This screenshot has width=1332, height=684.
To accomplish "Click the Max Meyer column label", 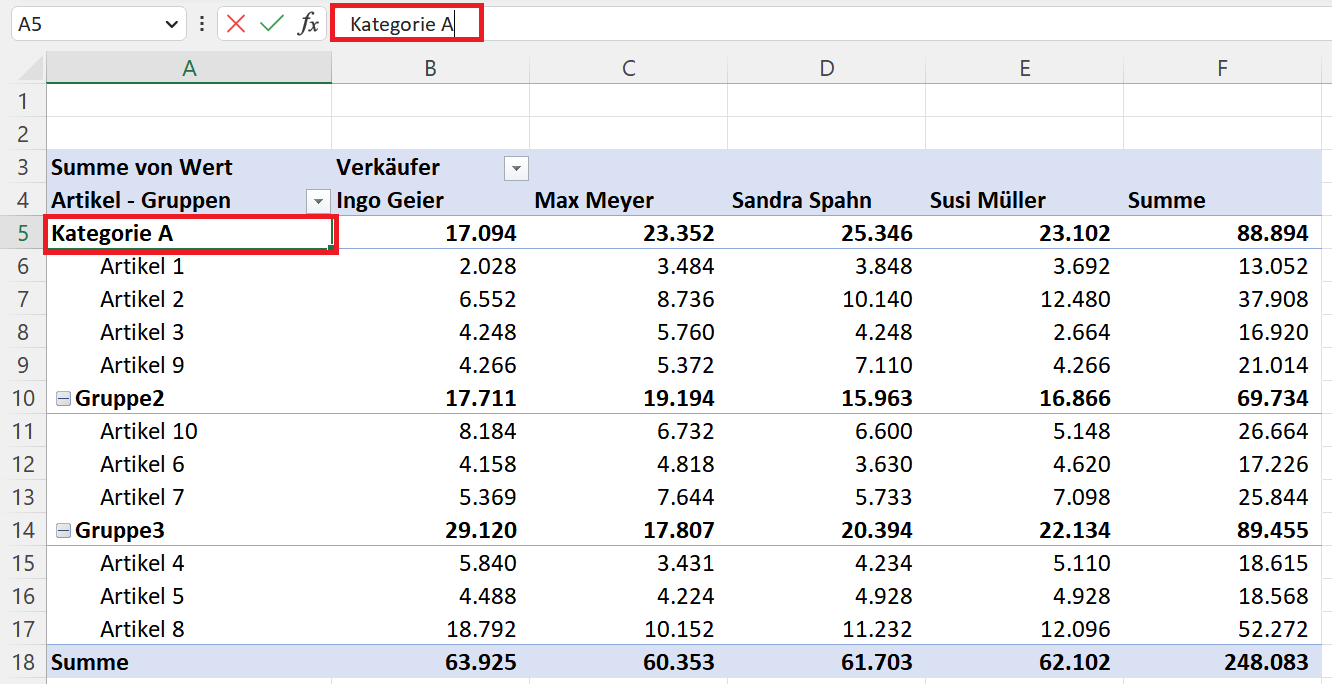I will [594, 201].
